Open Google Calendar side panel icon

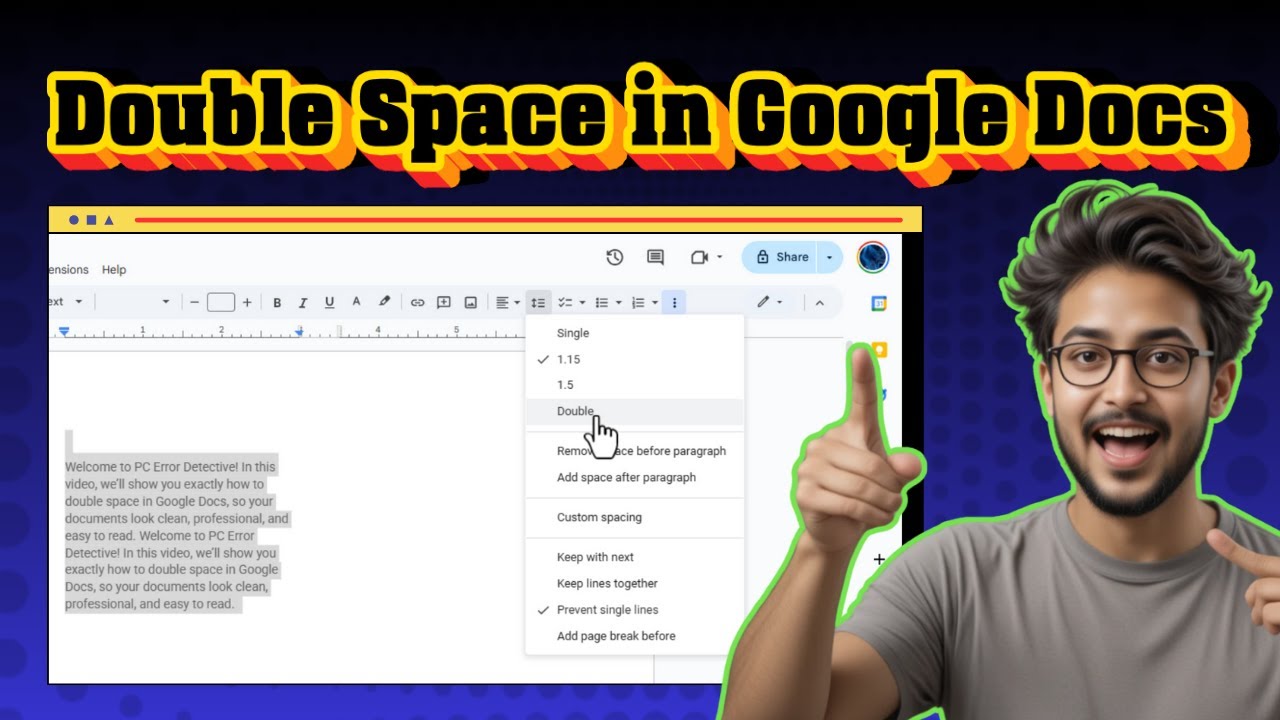point(879,304)
